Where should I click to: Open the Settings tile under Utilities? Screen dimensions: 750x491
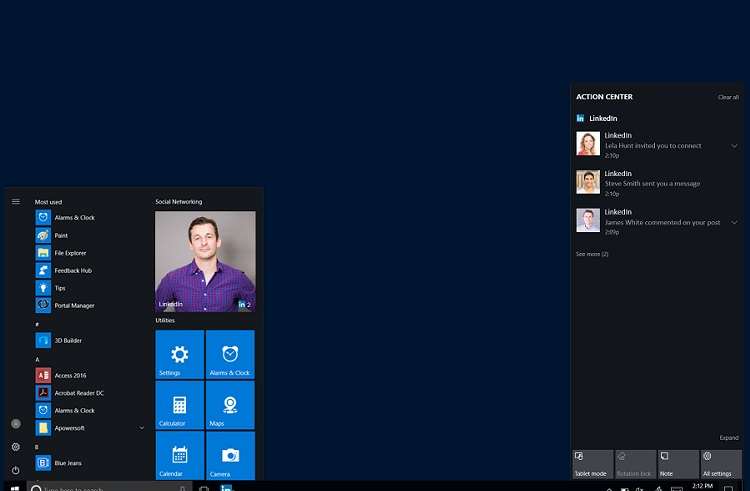point(179,354)
